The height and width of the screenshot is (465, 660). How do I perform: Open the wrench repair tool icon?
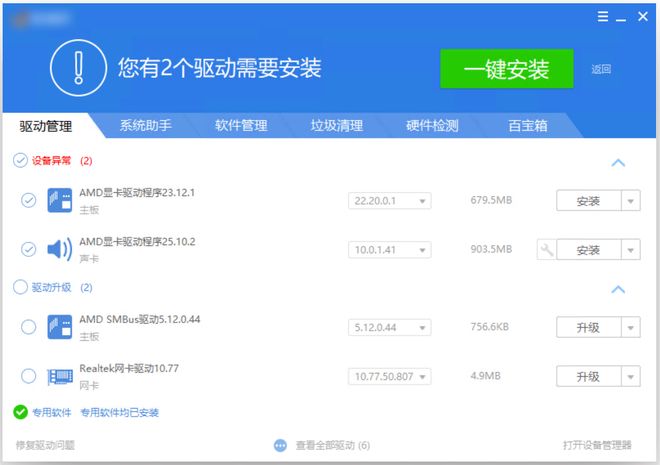click(546, 250)
